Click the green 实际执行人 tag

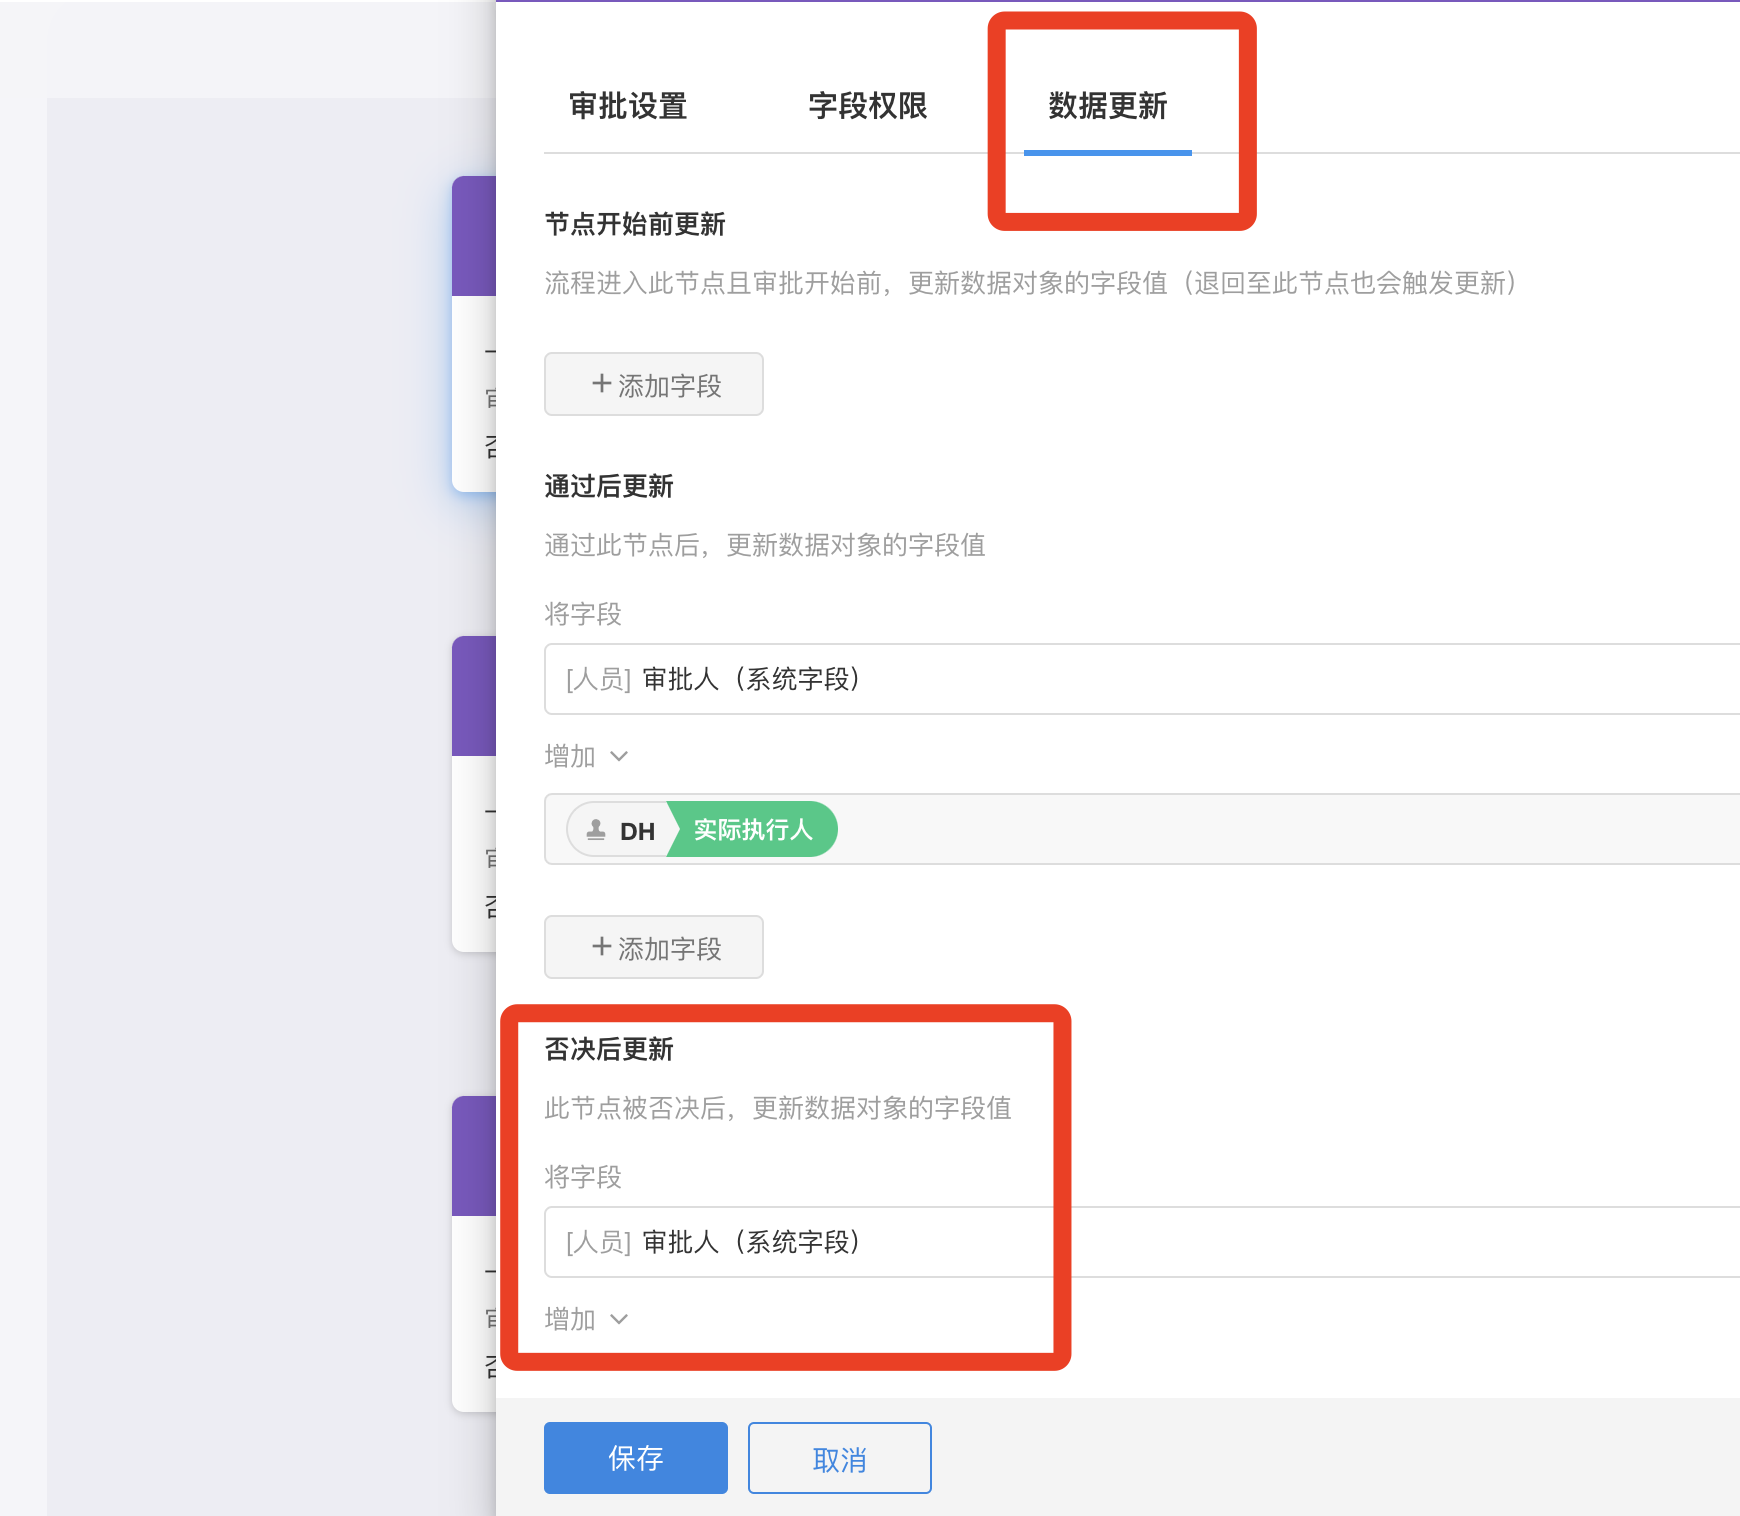pyautogui.click(x=753, y=830)
